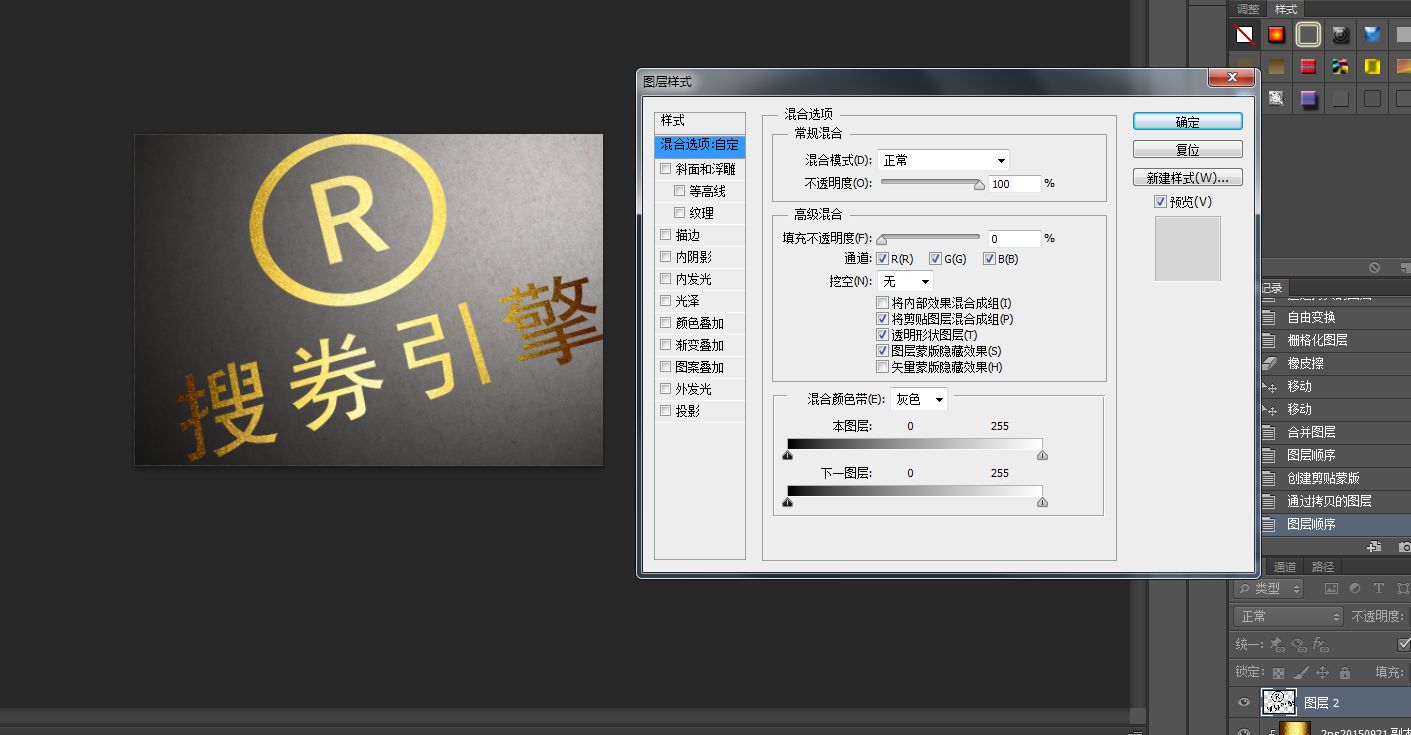The image size is (1411, 735).
Task: Click the 新建样式(W)... button
Action: (1188, 178)
